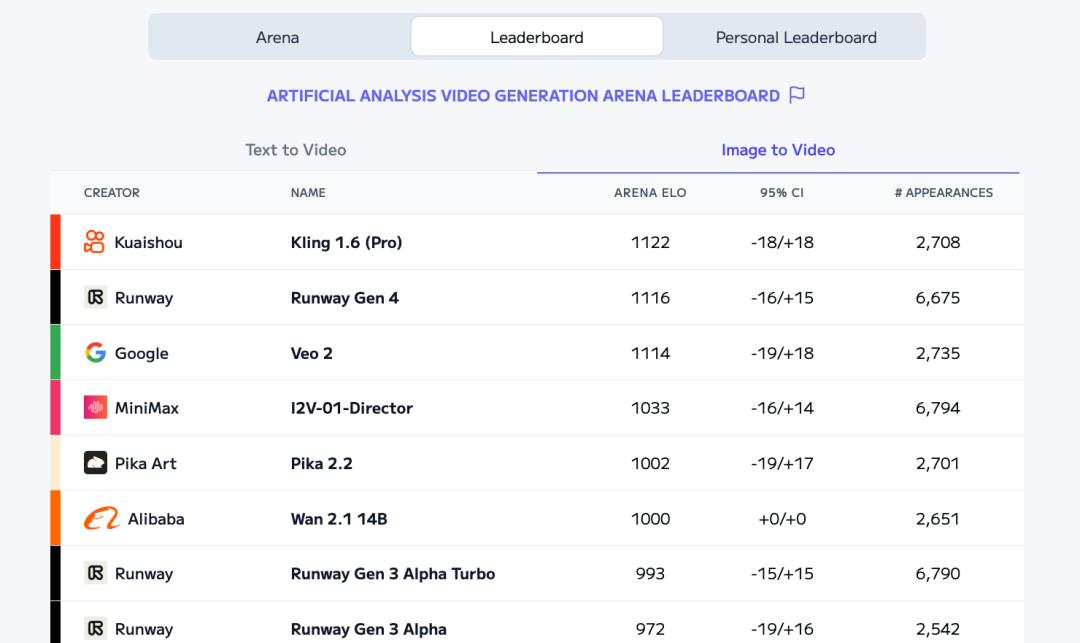This screenshot has height=643, width=1080.
Task: Click the Runway creator name in the Gen 4 row
Action: 144,298
